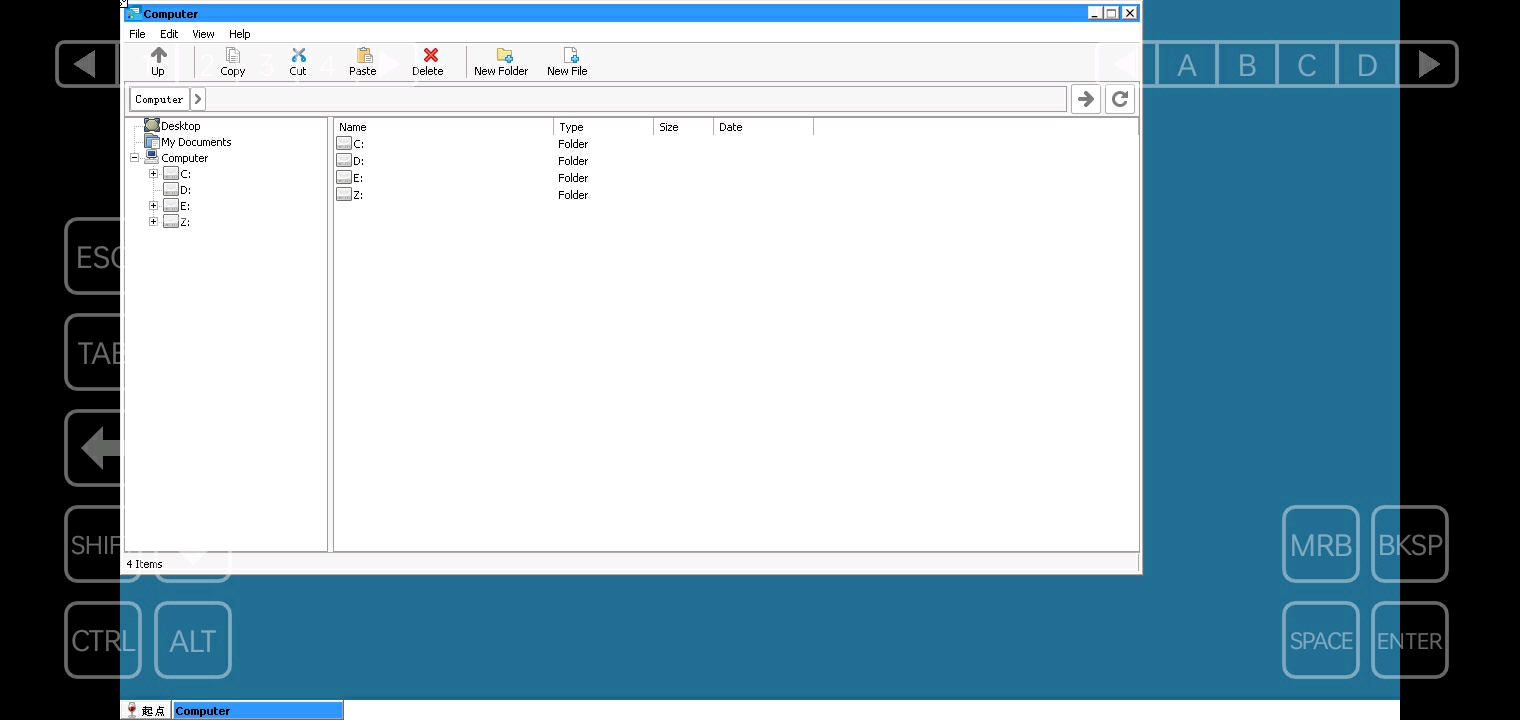The width and height of the screenshot is (1520, 720).
Task: Open the File menu
Action: point(137,34)
